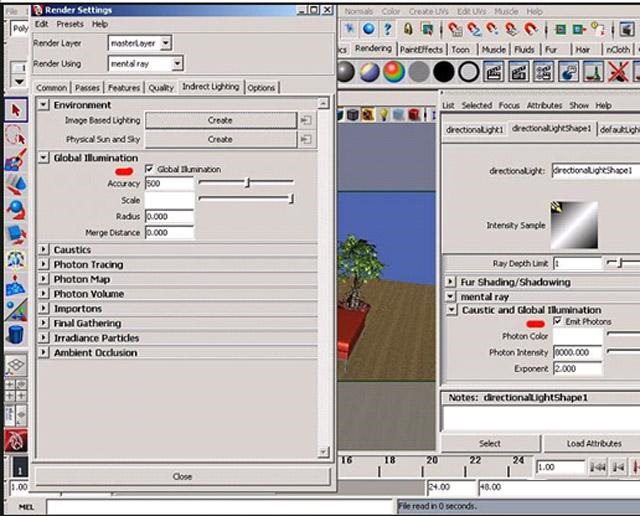Open the Render Layer masterLayer dropdown

click(x=165, y=43)
